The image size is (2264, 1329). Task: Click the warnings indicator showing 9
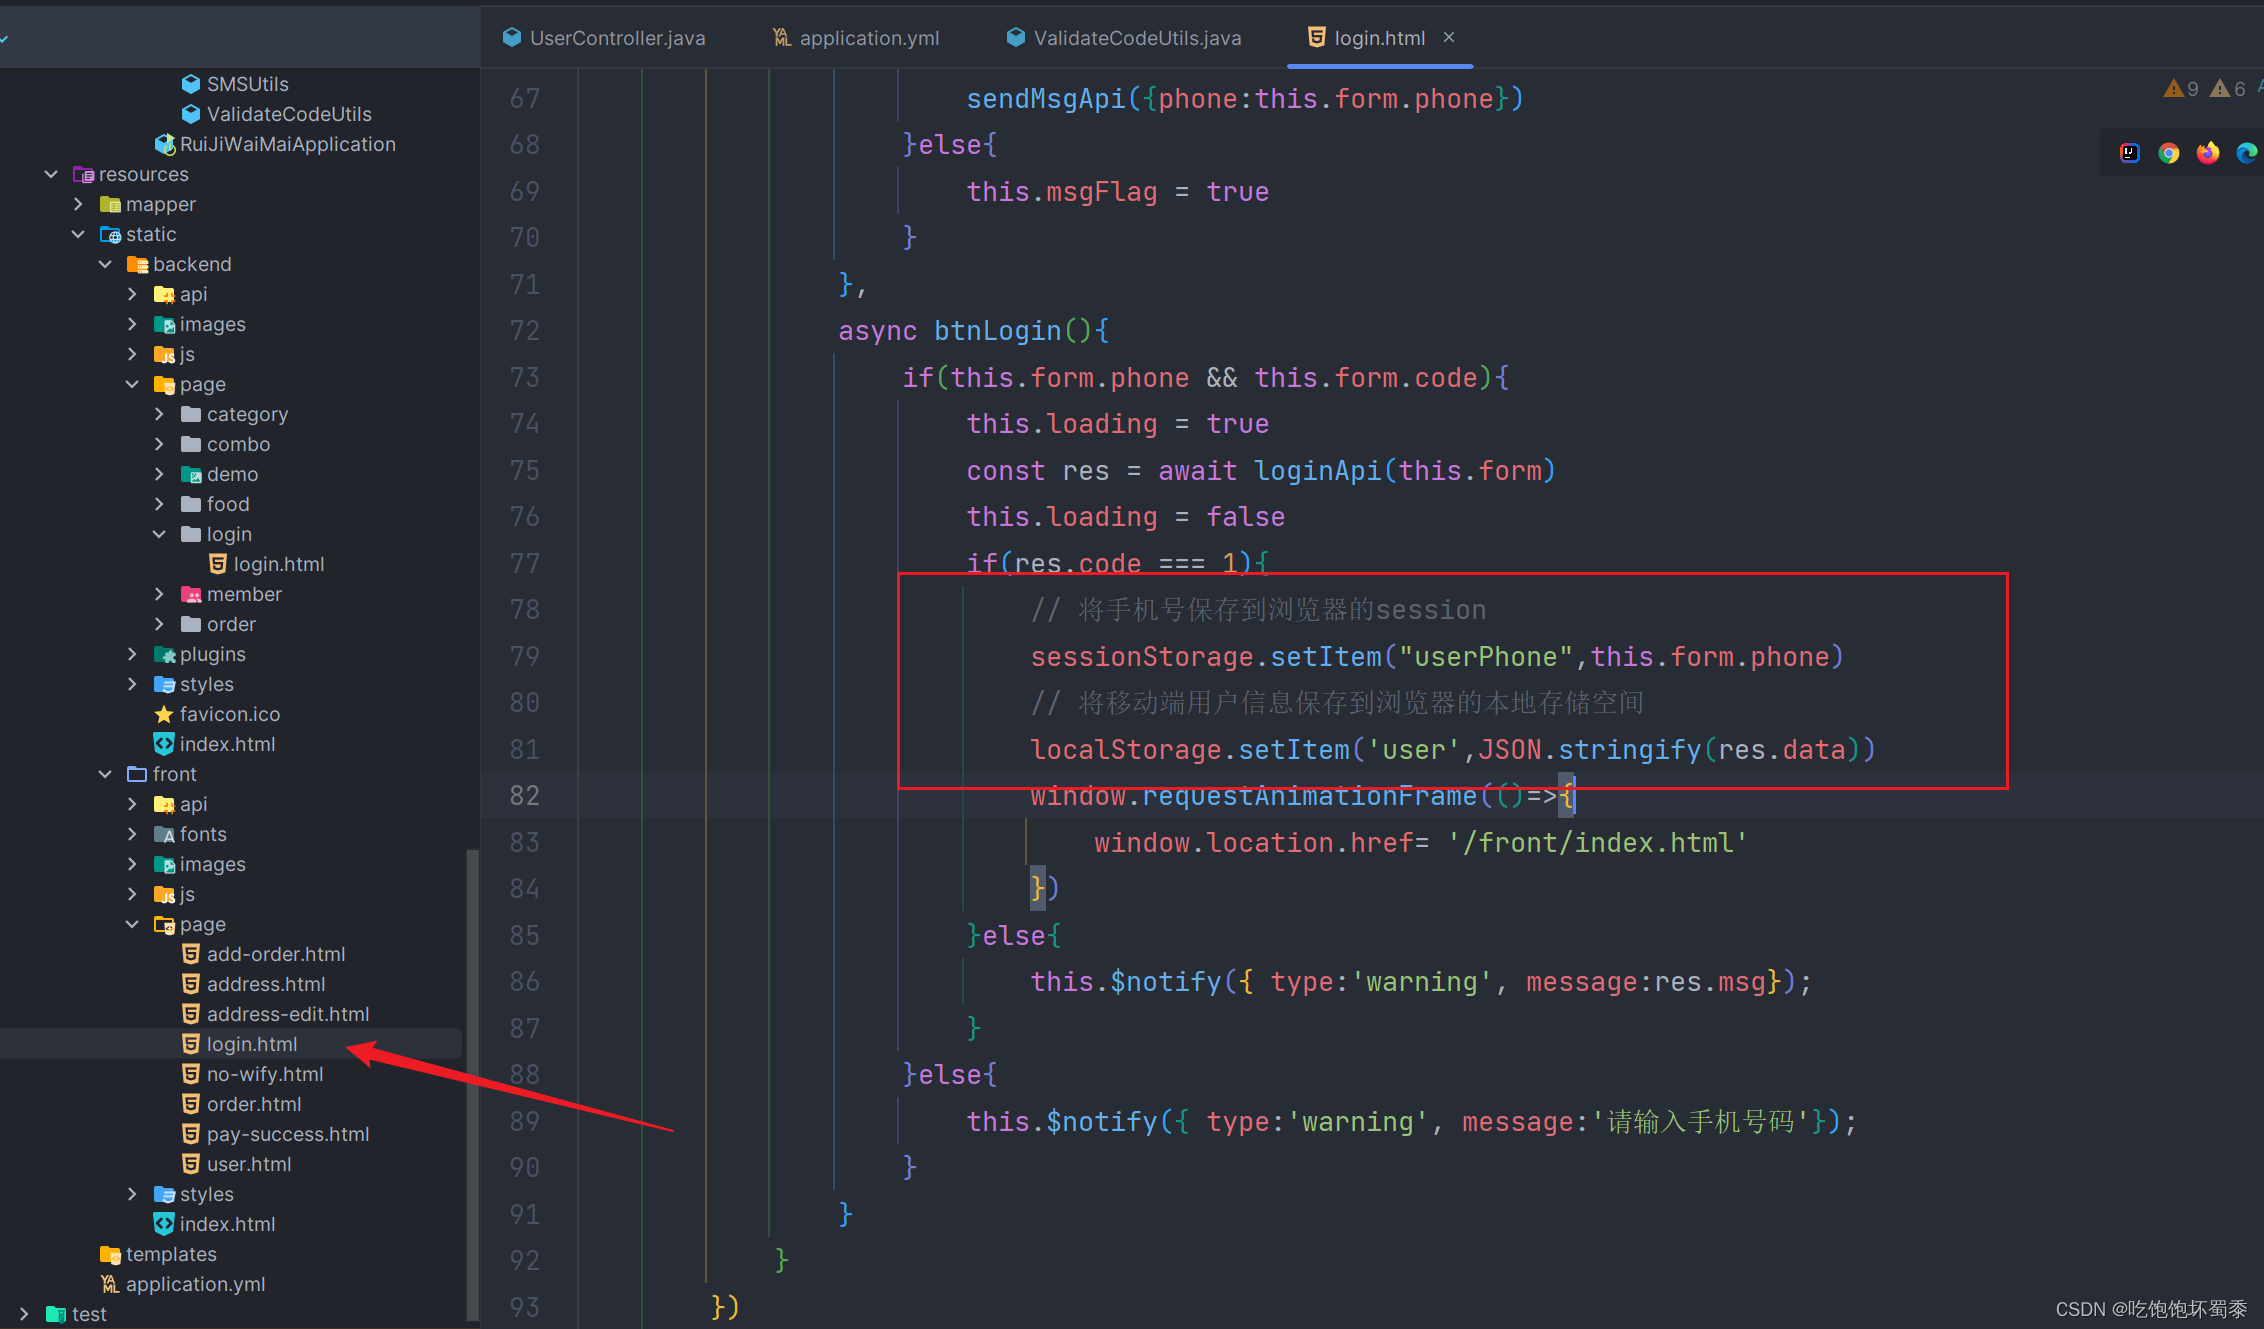pyautogui.click(x=2181, y=89)
